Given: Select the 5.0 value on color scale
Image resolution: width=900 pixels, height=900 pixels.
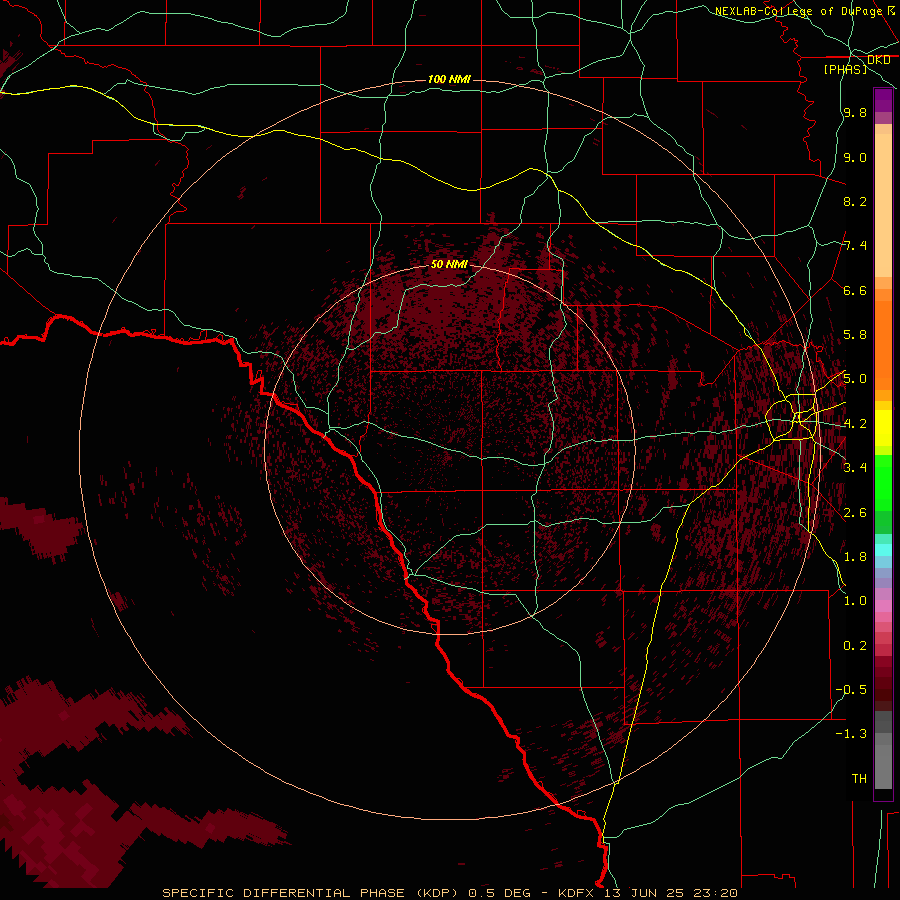Looking at the screenshot, I should 855,379.
